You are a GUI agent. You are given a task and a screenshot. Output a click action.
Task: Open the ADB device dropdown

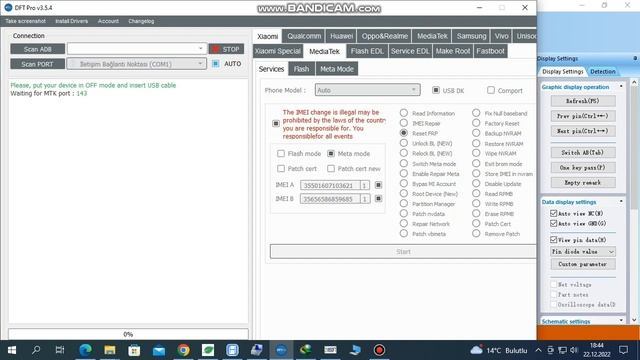[200, 49]
